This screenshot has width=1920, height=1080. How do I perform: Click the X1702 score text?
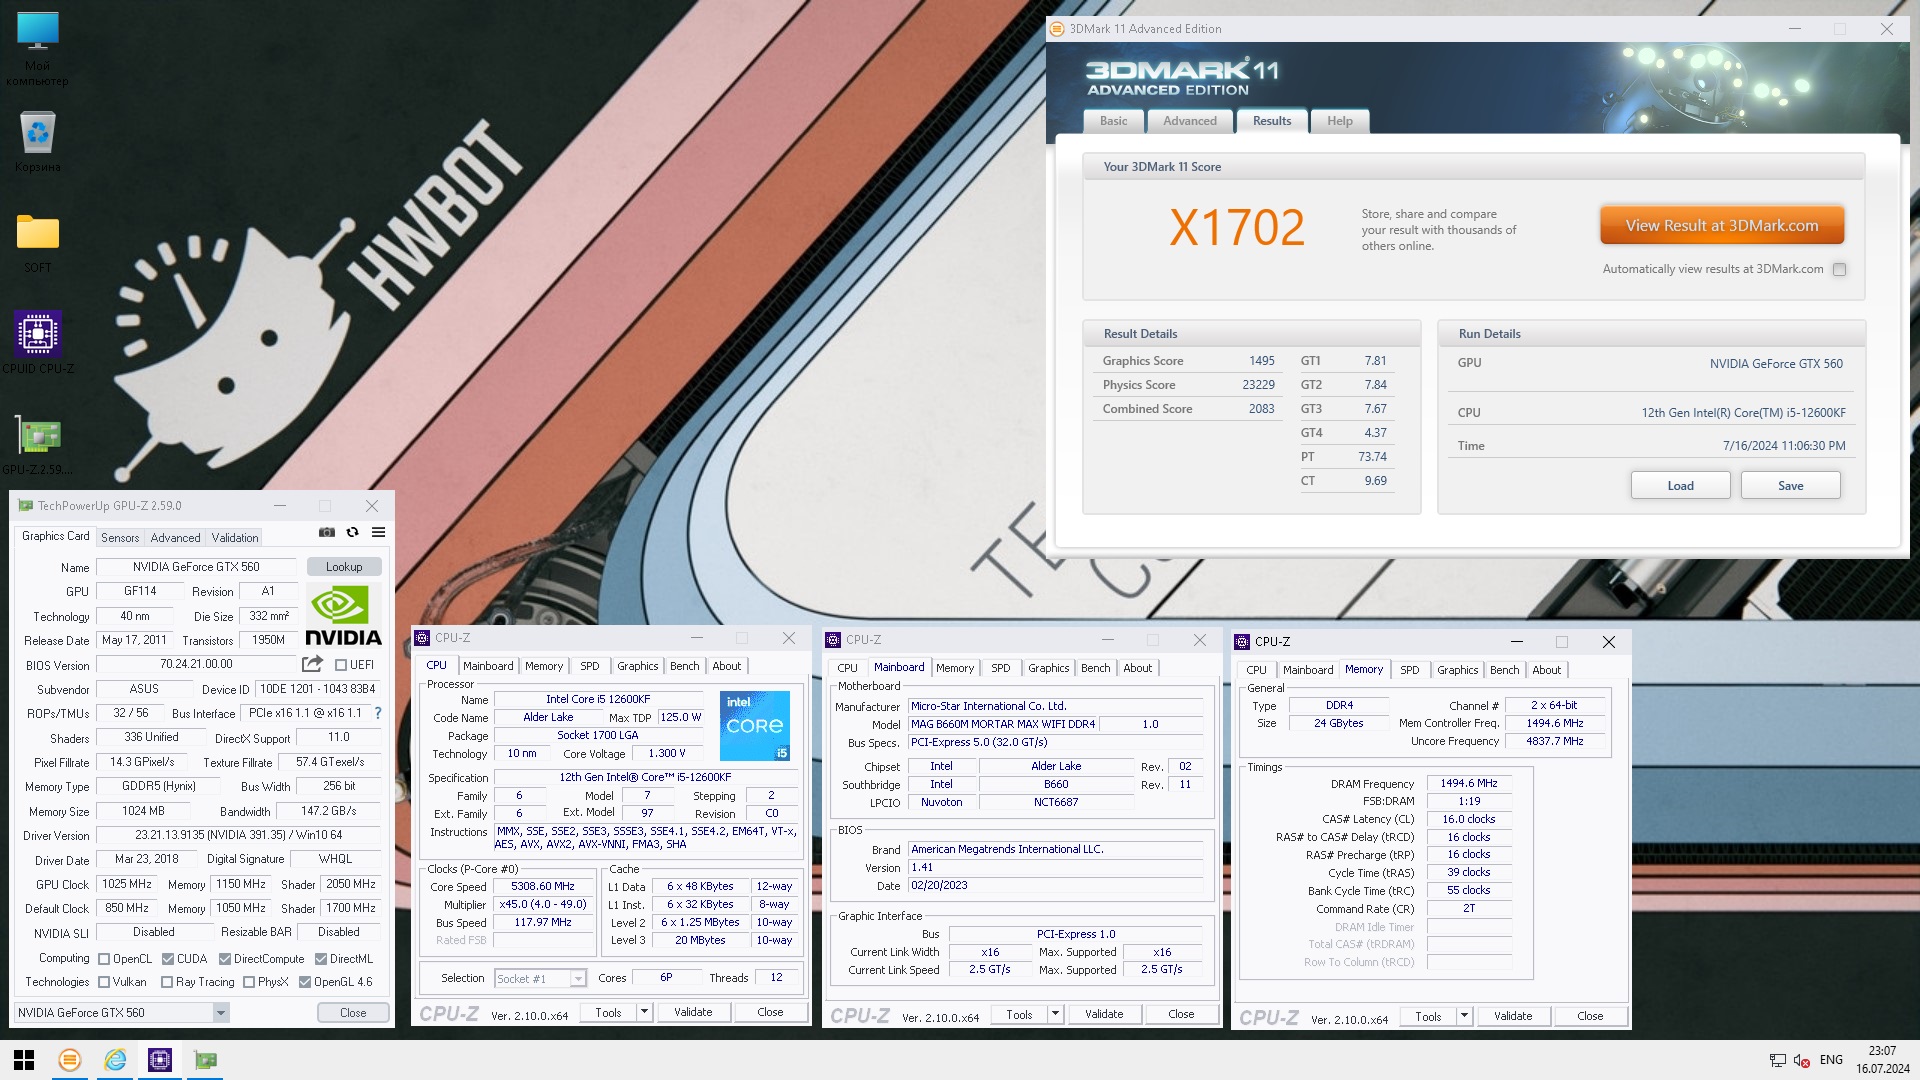[x=1237, y=228]
